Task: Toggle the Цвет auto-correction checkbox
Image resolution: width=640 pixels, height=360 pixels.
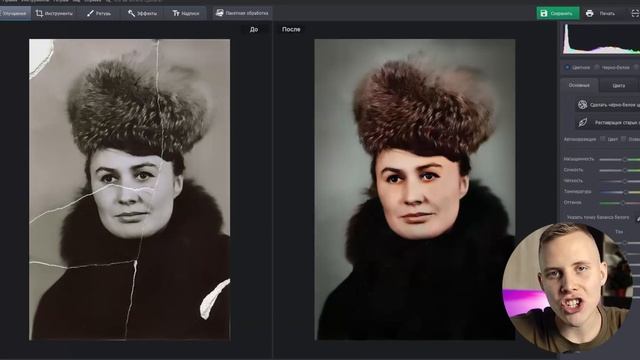Action: point(602,139)
